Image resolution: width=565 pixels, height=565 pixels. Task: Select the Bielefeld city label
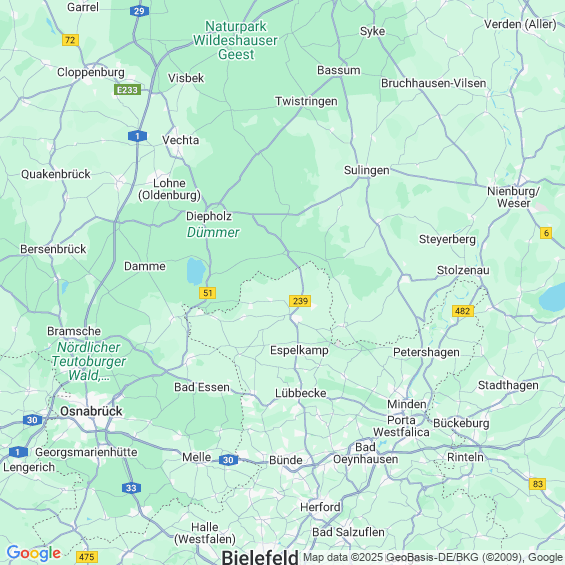click(260, 557)
